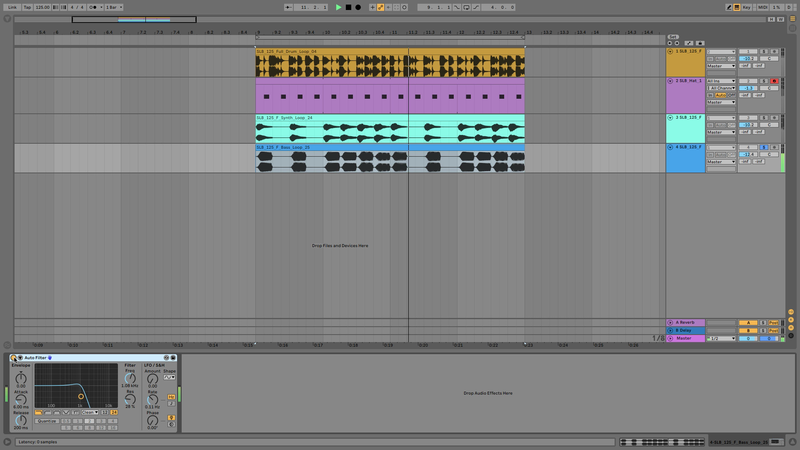
Task: Choose 12 dB filter slope button
Action: (x=104, y=412)
